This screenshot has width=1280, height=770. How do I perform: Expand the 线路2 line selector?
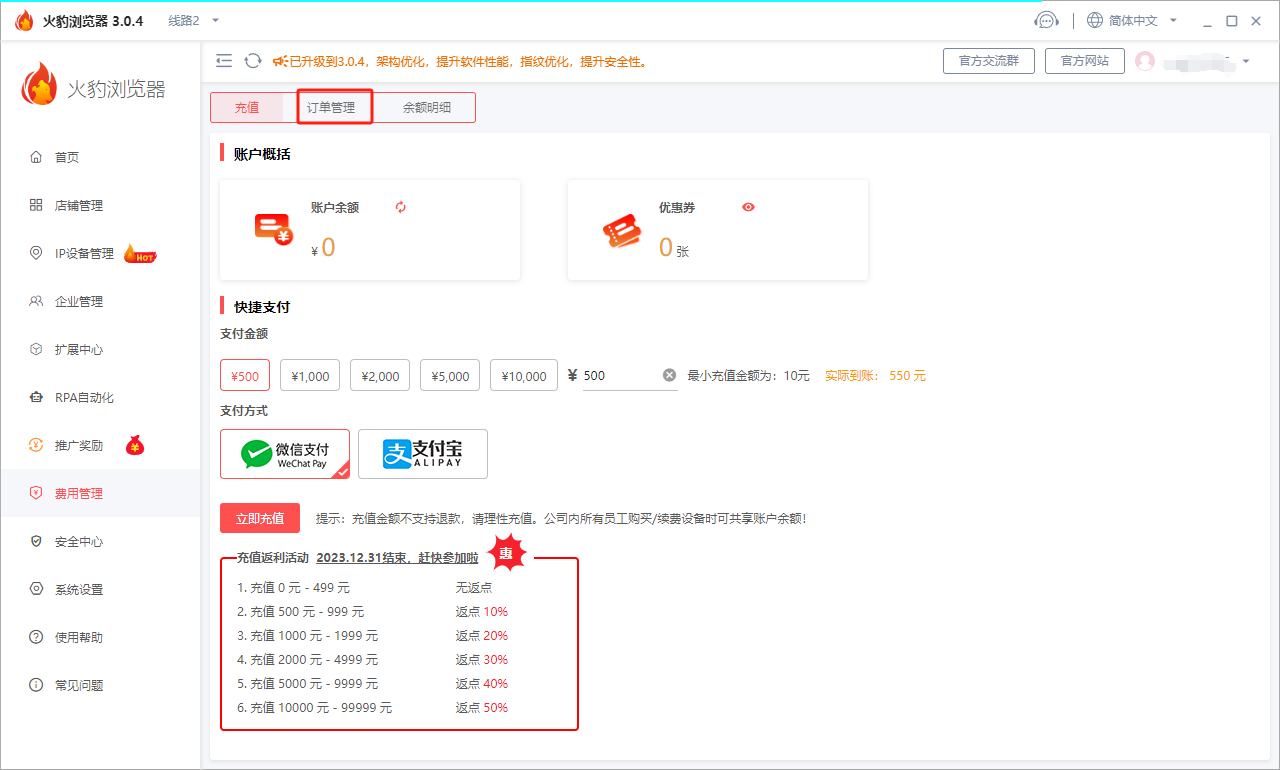pyautogui.click(x=193, y=20)
